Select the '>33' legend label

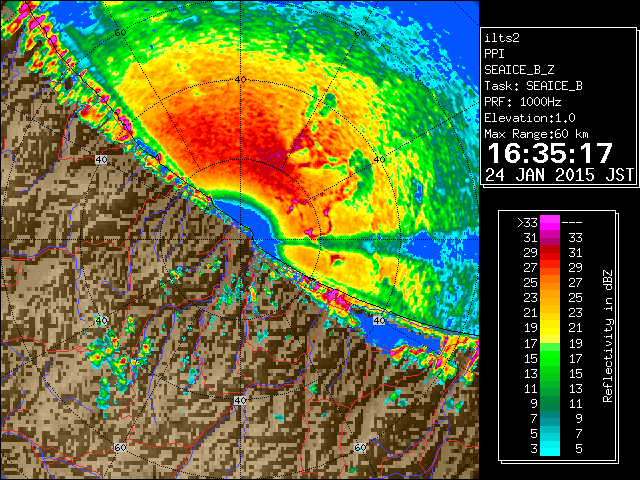[527, 223]
